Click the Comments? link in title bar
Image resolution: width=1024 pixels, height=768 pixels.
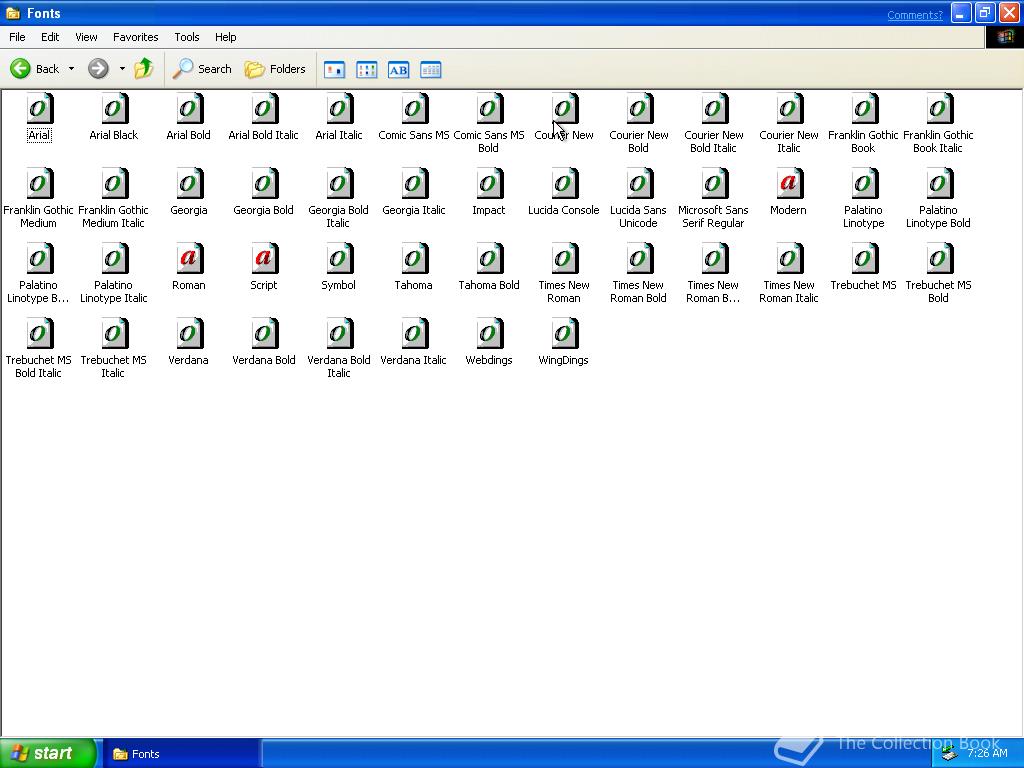(x=914, y=15)
